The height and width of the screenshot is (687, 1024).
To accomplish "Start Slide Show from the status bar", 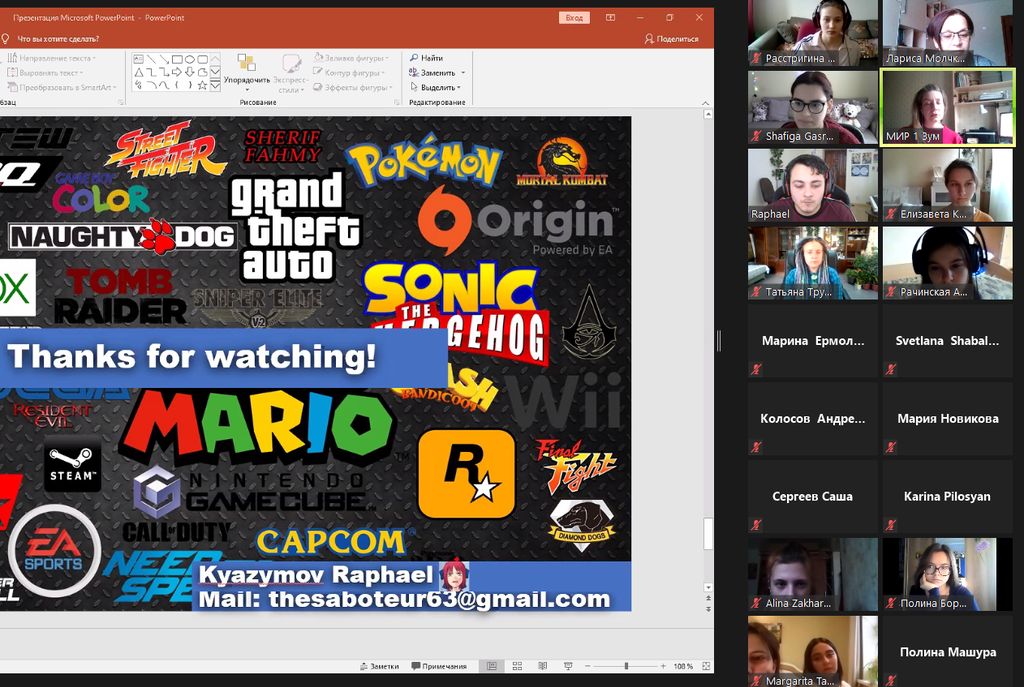I will point(568,666).
